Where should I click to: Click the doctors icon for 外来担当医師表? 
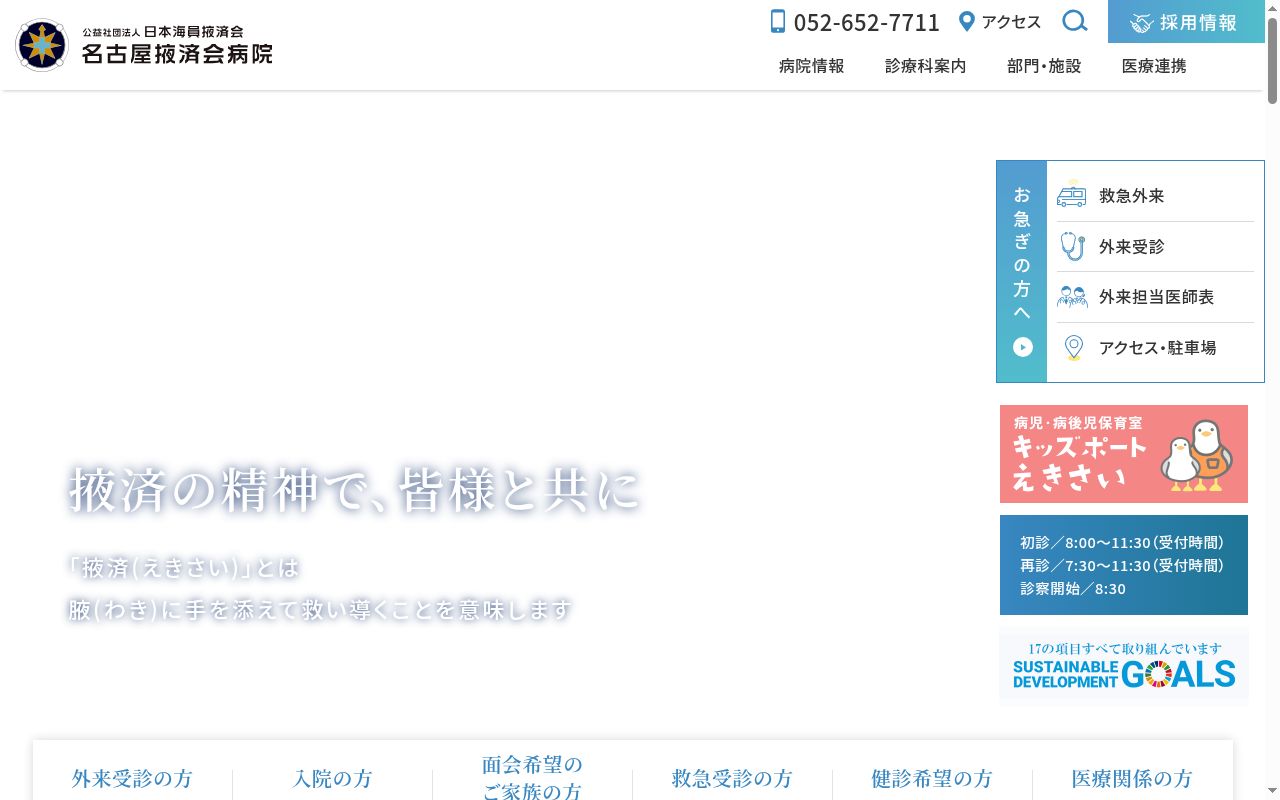coord(1072,297)
